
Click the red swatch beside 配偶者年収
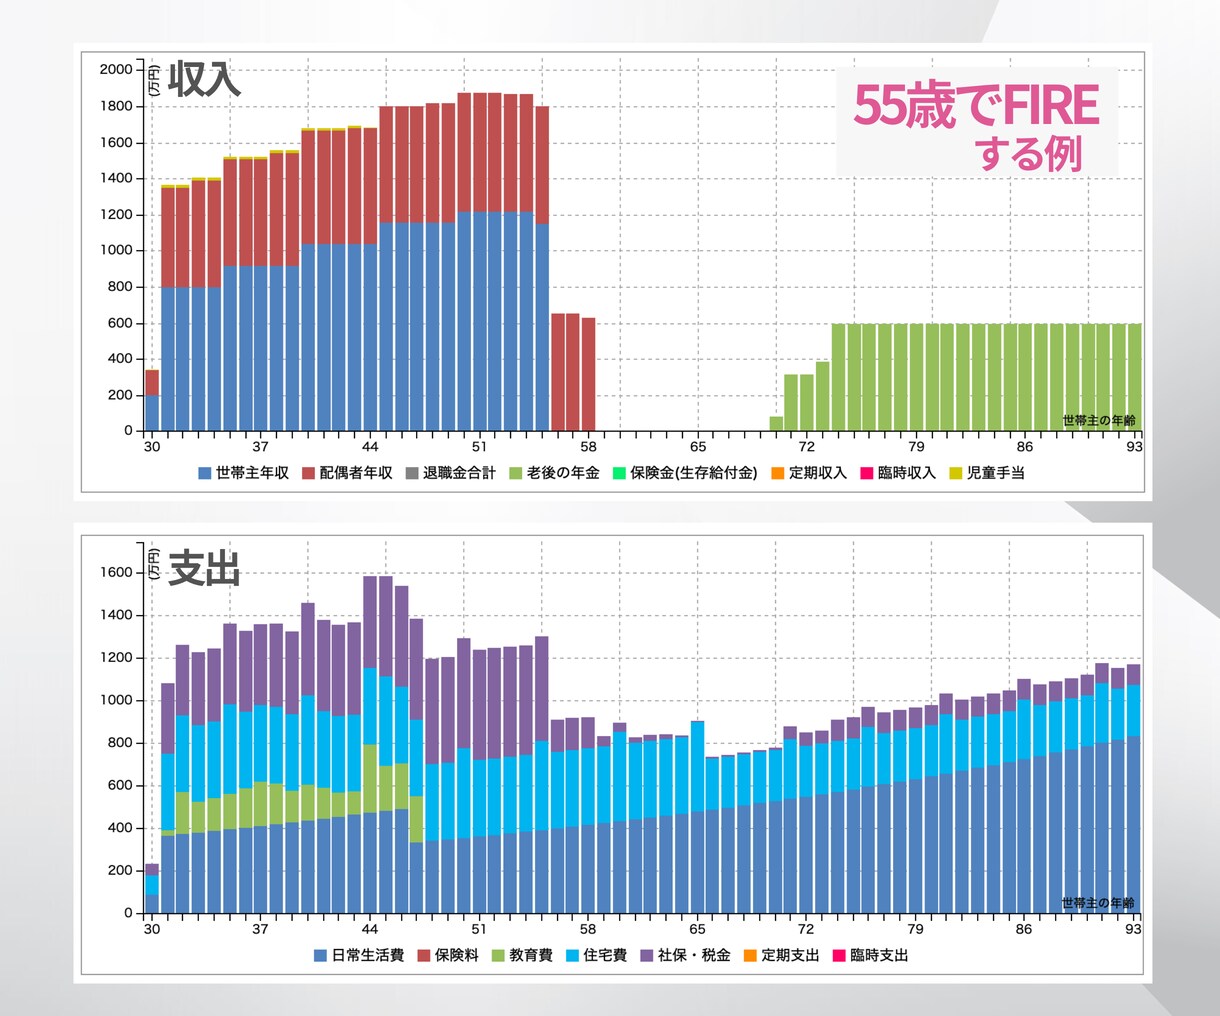(309, 473)
